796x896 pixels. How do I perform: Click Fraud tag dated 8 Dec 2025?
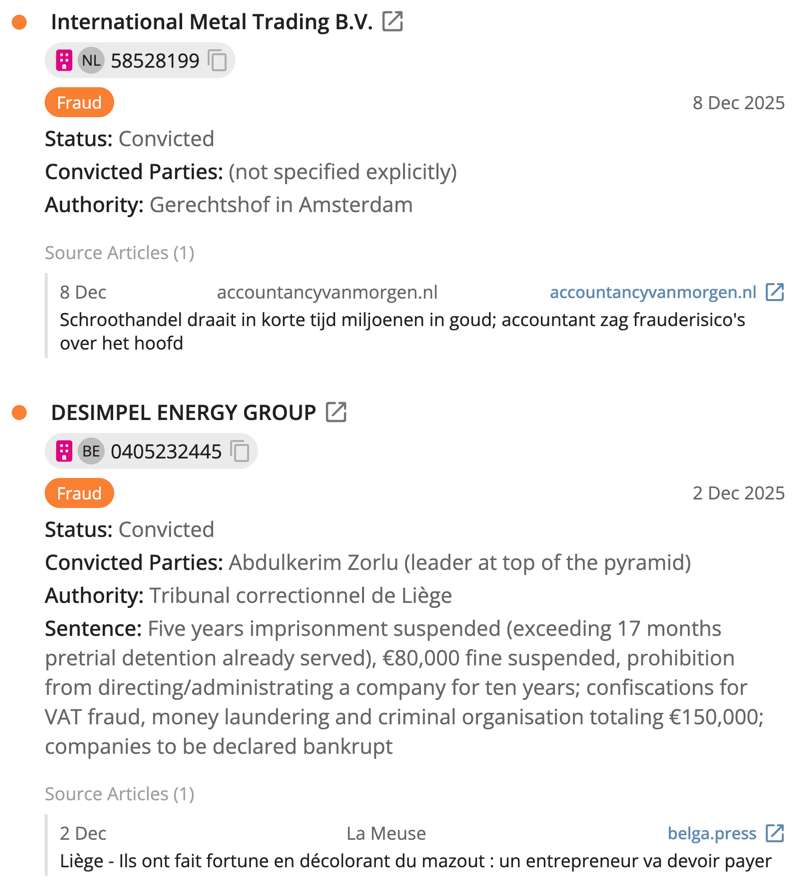(x=79, y=102)
